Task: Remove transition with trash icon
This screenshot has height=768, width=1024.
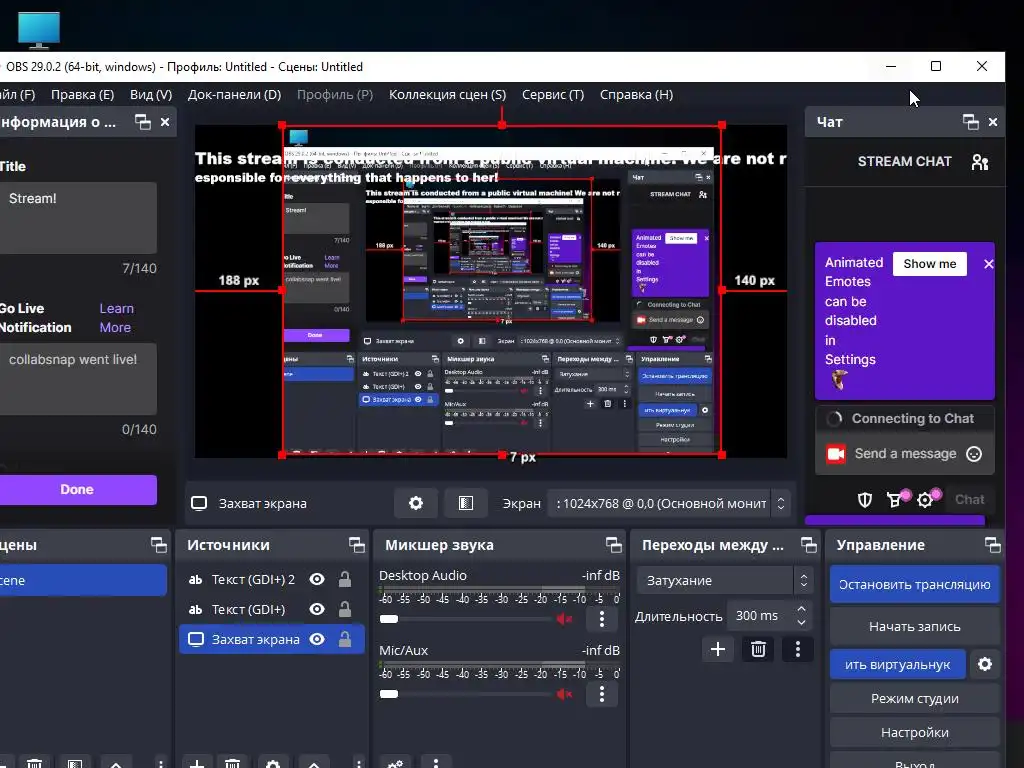Action: [x=758, y=649]
